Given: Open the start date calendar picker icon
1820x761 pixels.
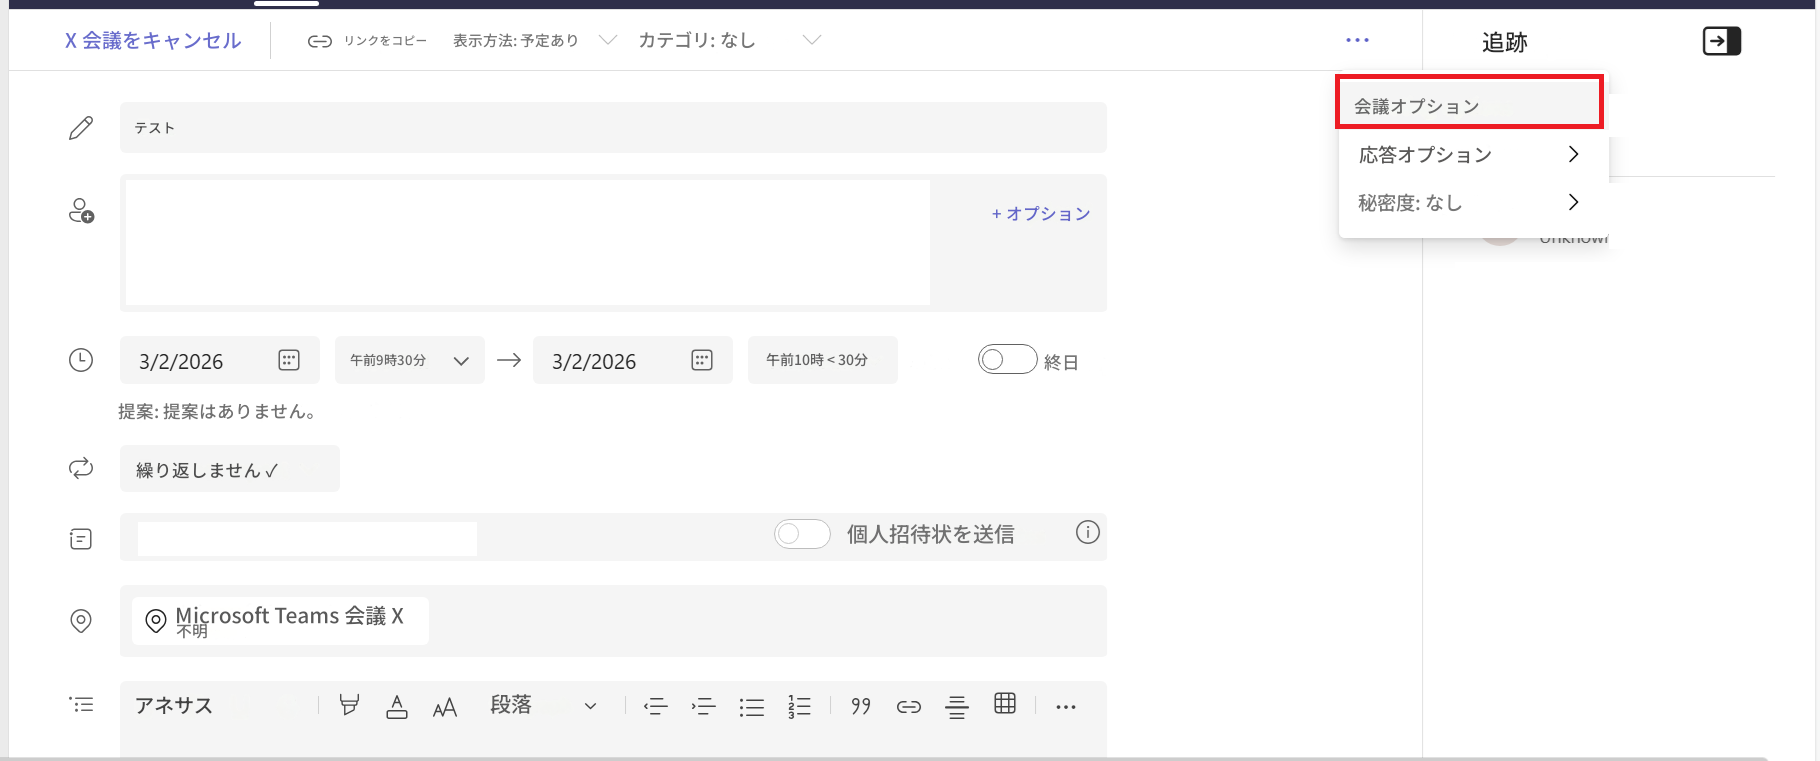Looking at the screenshot, I should [x=289, y=360].
